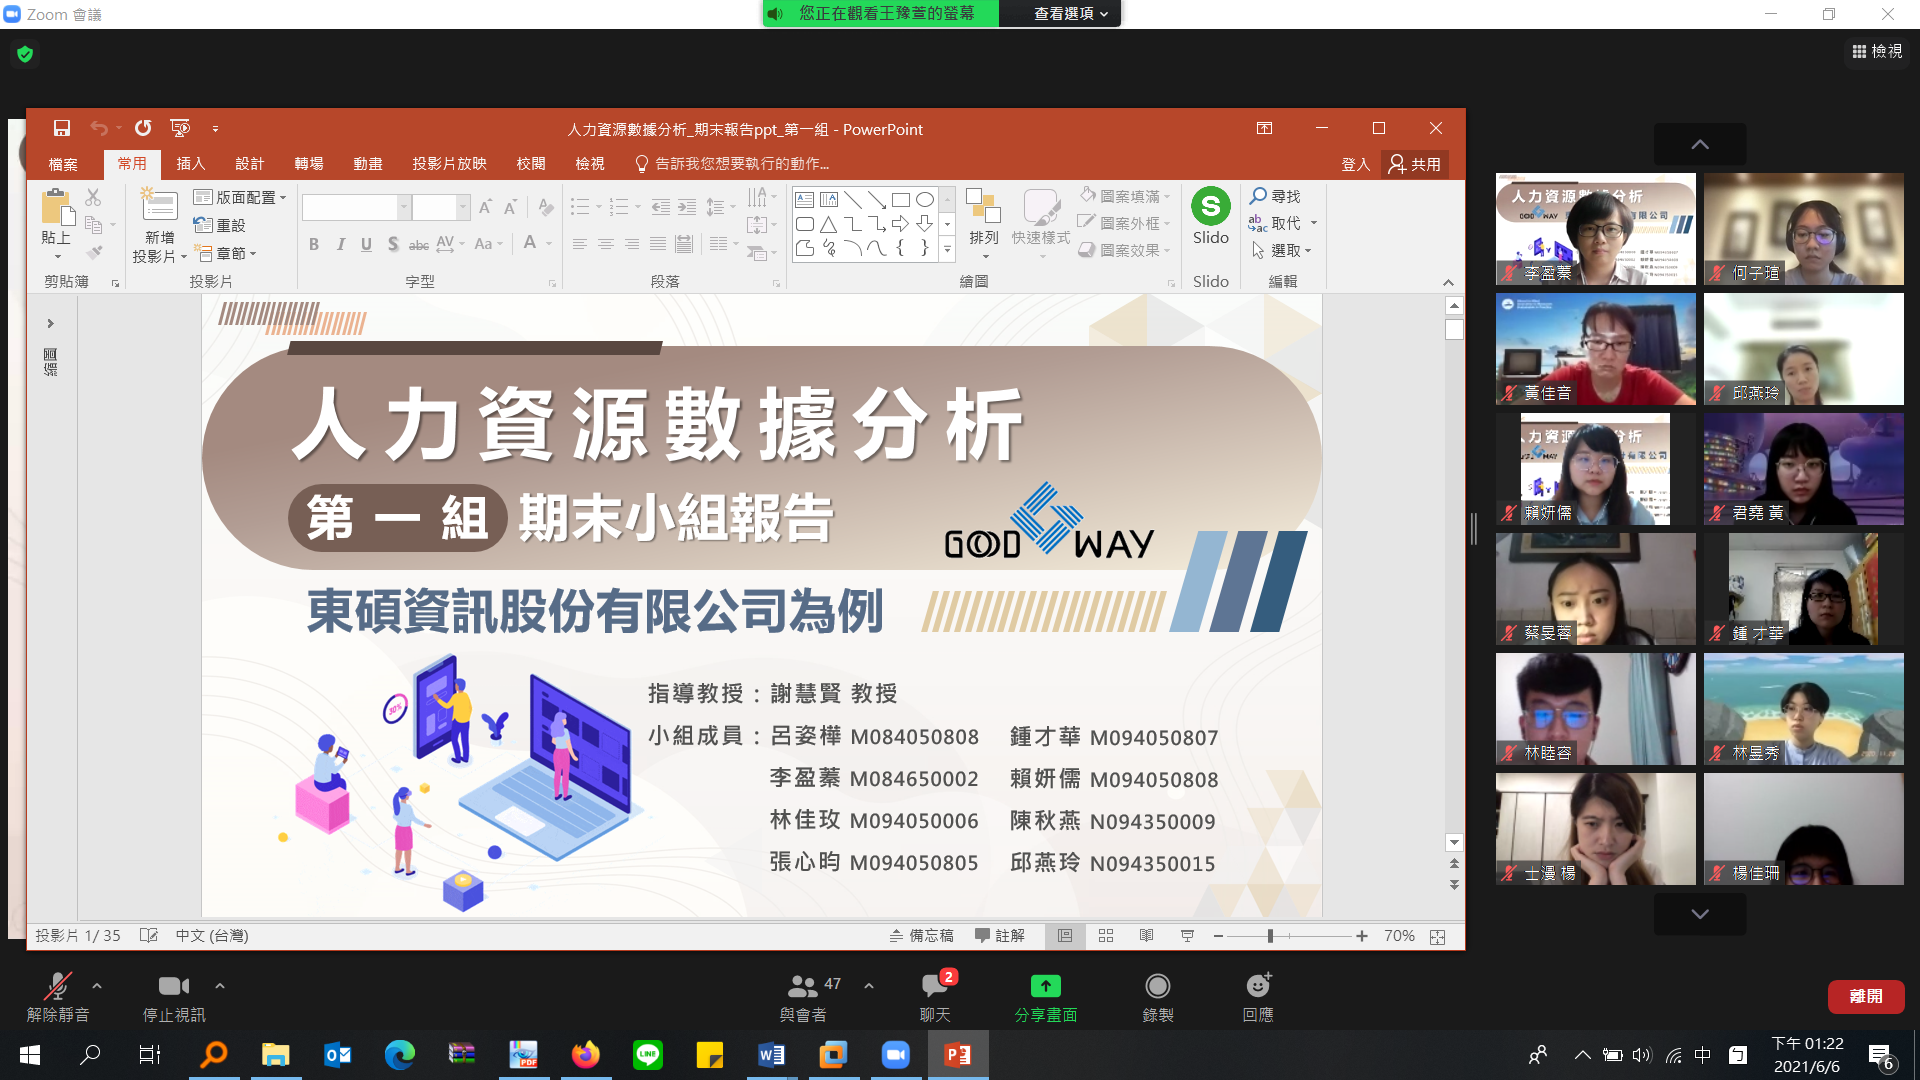This screenshot has height=1080, width=1920.
Task: Click the Redo icon in quick access toolbar
Action: (x=143, y=128)
